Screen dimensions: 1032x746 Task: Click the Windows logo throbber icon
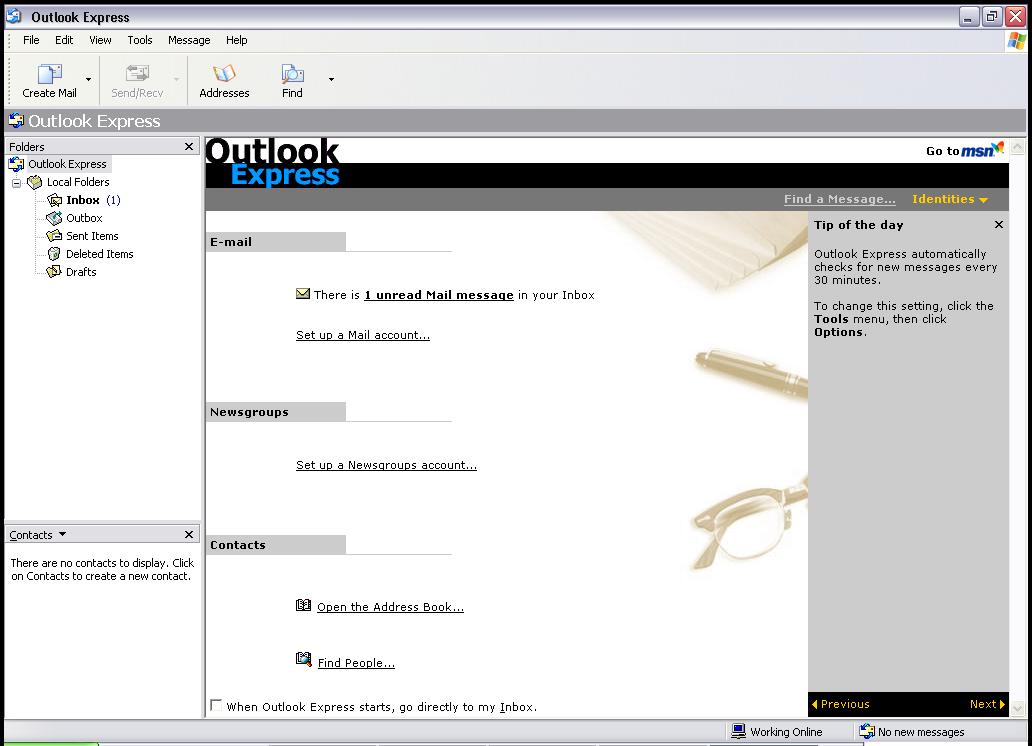tap(1016, 41)
